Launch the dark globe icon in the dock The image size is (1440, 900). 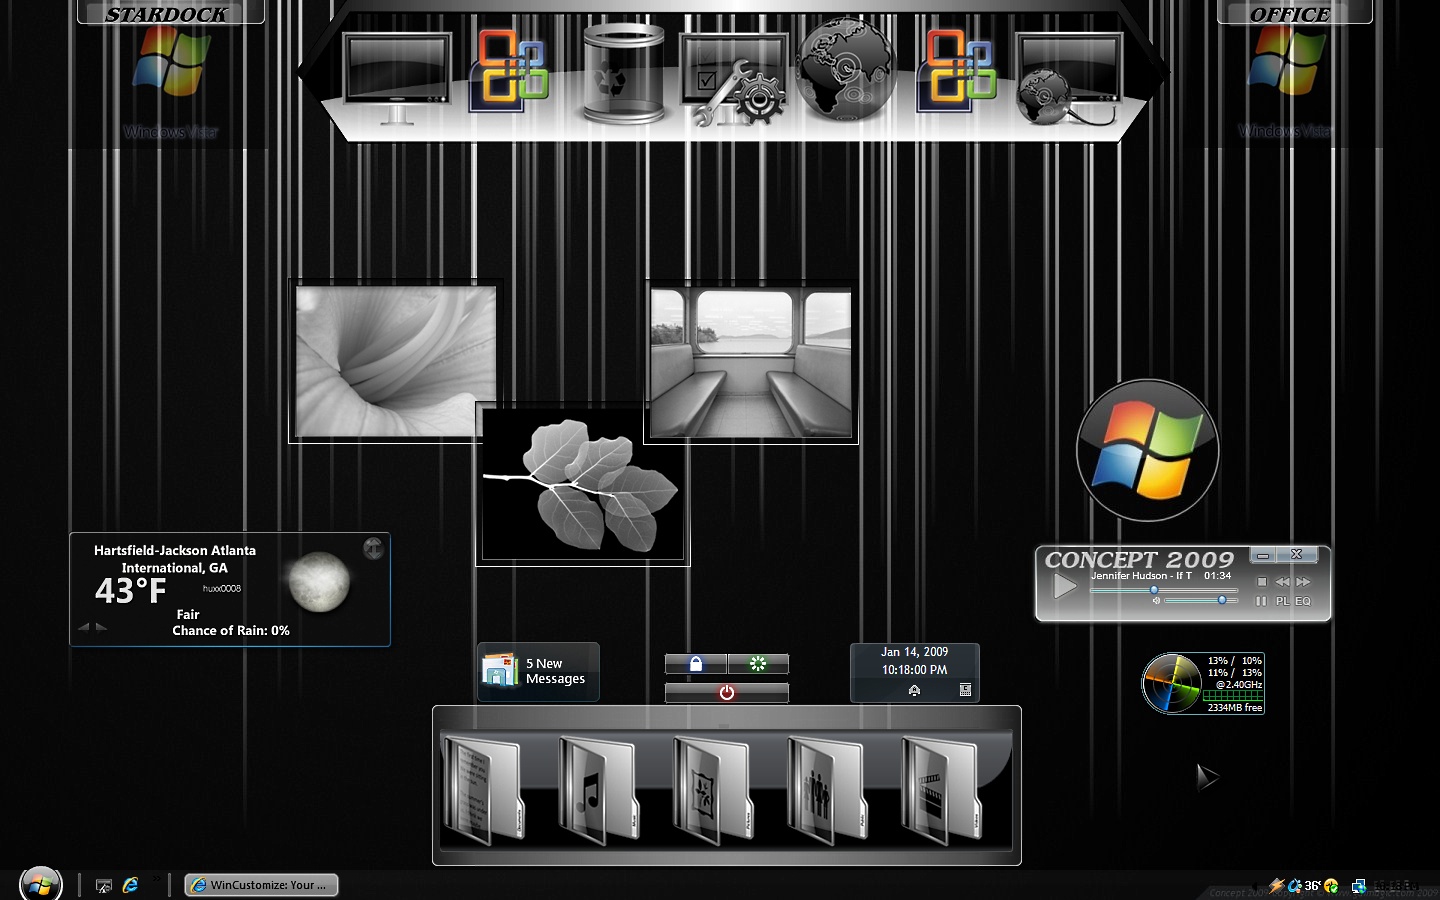click(845, 68)
